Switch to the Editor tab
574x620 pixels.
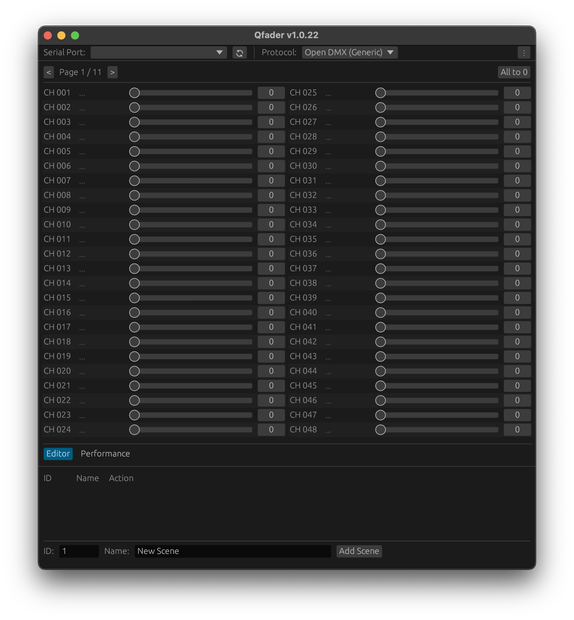click(x=58, y=454)
